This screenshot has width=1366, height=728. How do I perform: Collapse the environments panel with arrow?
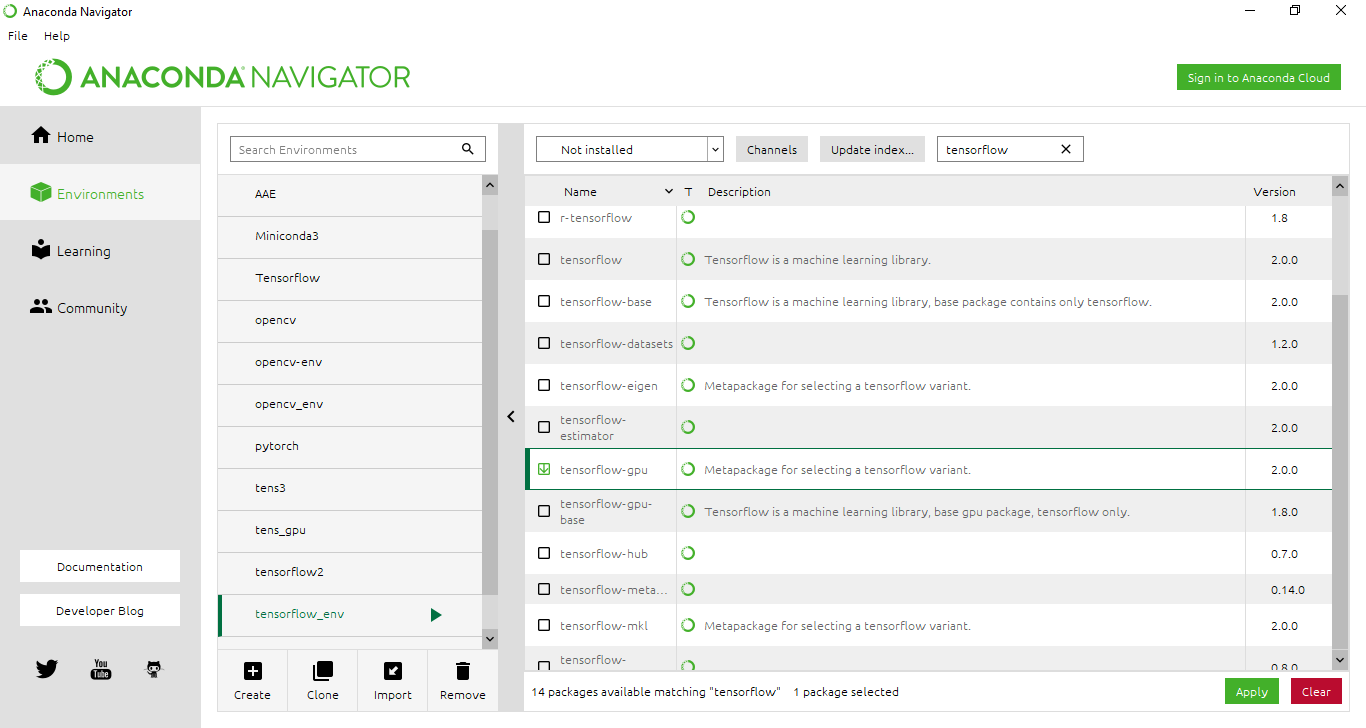tap(511, 416)
